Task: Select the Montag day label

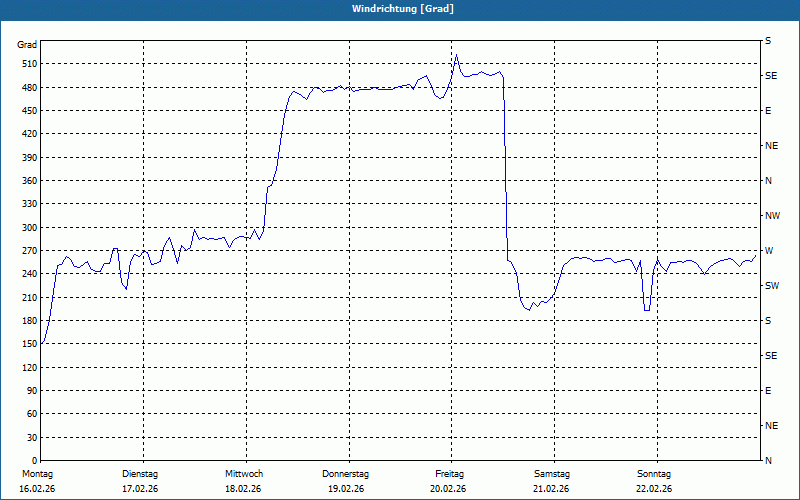Action: (x=37, y=474)
